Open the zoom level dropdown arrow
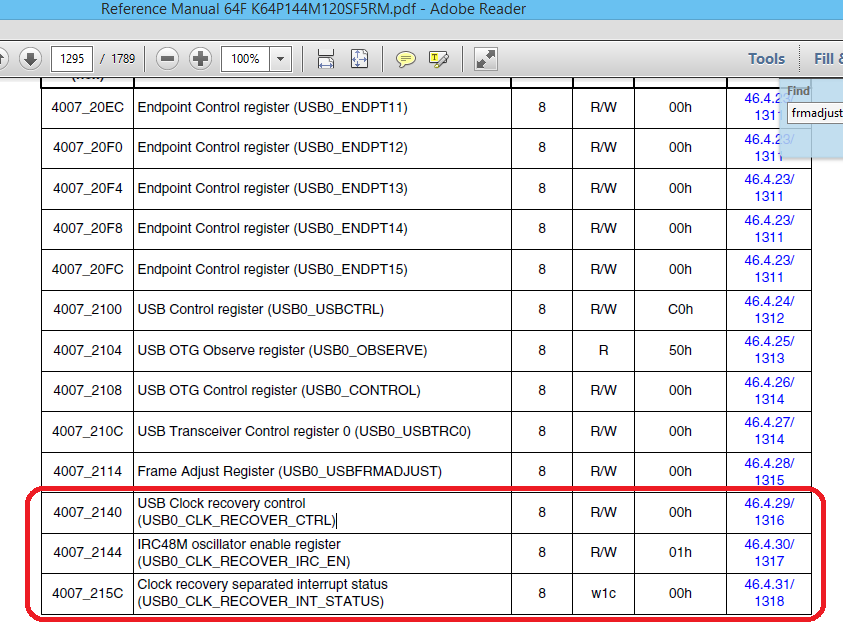Image resolution: width=843 pixels, height=635 pixels. pyautogui.click(x=281, y=59)
